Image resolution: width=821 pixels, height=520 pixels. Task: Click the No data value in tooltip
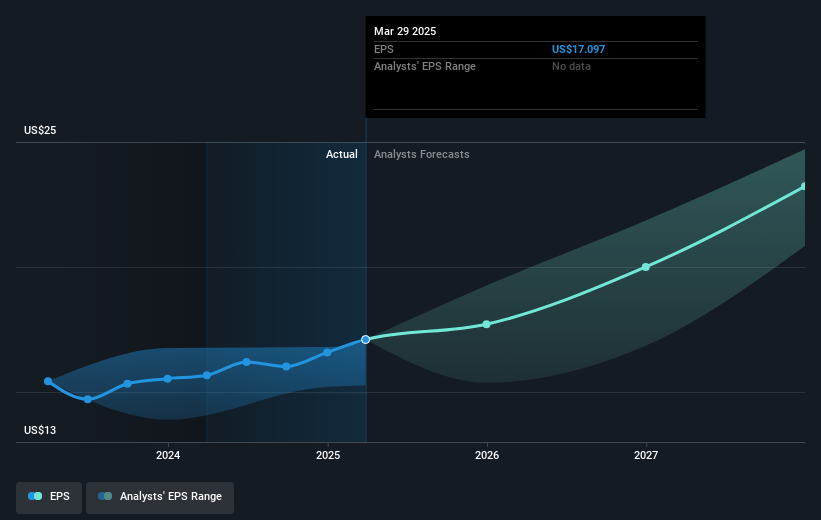click(571, 67)
